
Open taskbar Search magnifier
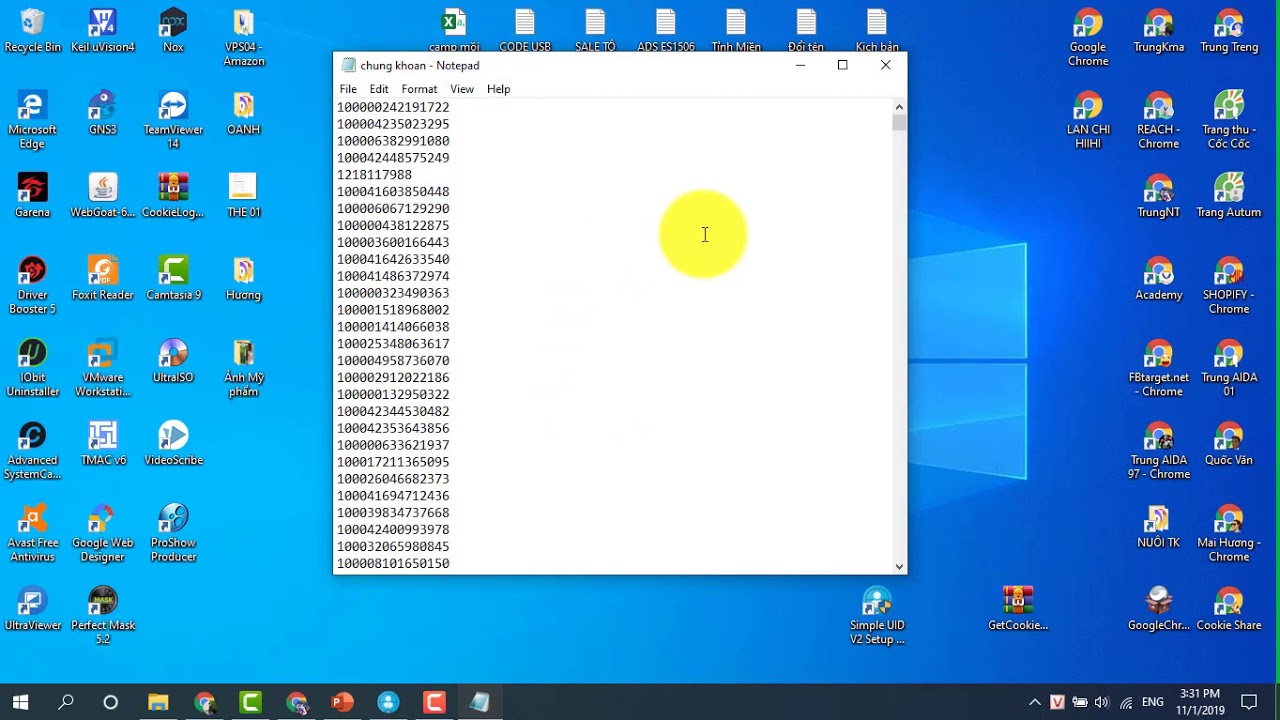66,702
